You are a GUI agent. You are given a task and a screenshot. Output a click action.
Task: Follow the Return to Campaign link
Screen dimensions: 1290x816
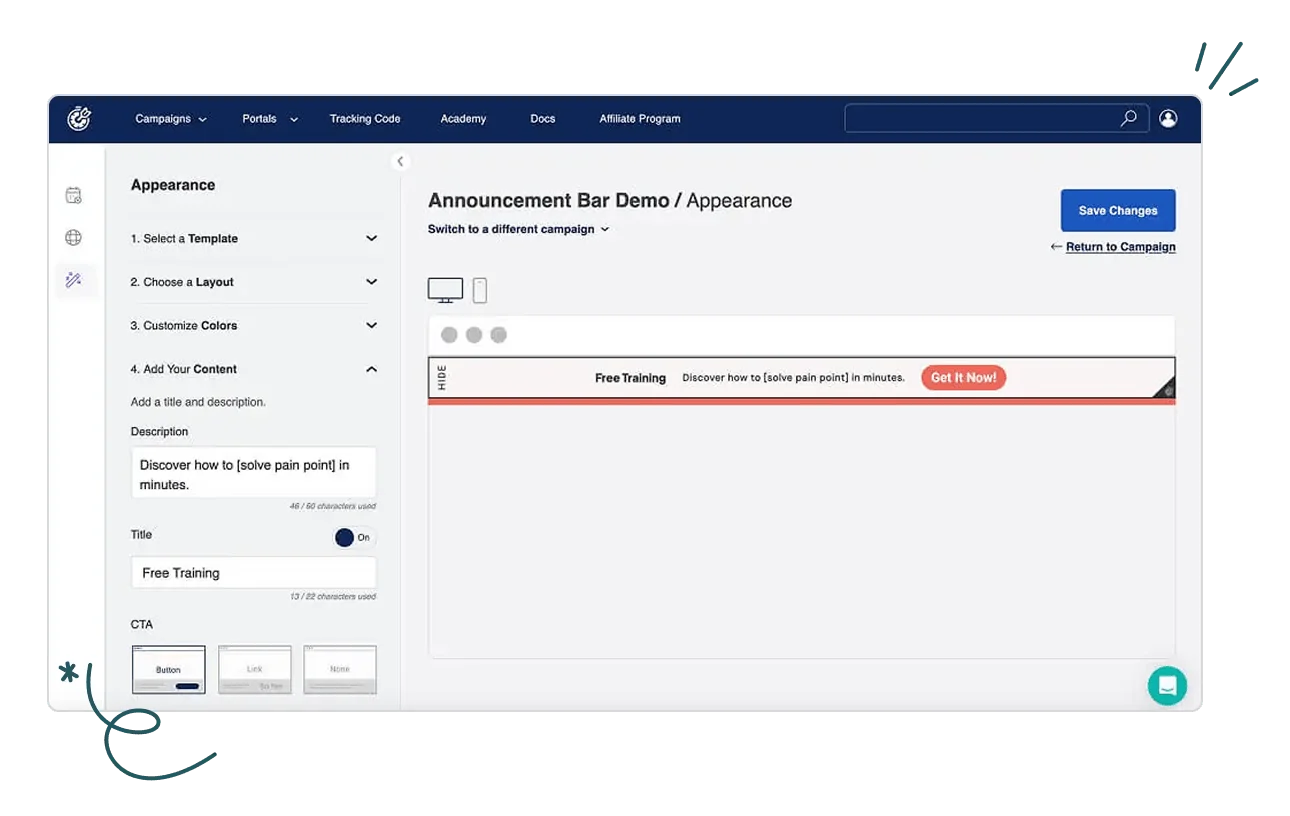click(1120, 247)
